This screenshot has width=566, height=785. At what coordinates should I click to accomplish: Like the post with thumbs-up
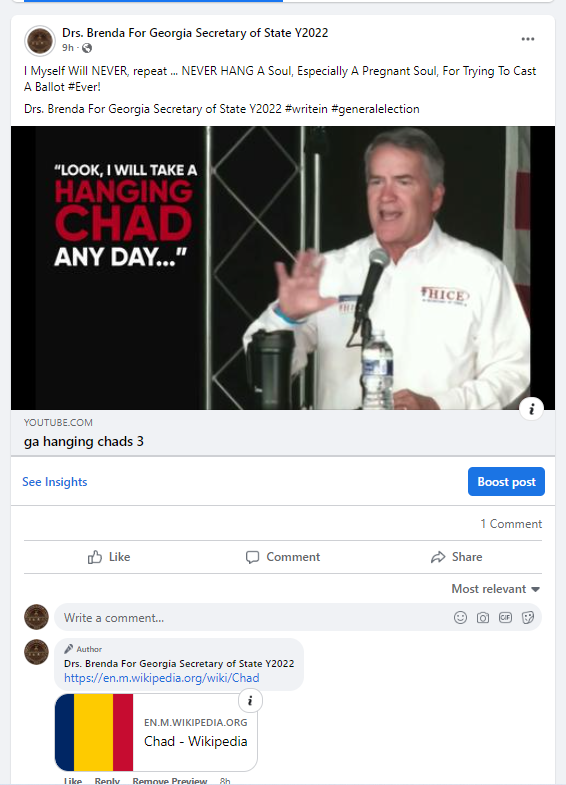[x=109, y=557]
